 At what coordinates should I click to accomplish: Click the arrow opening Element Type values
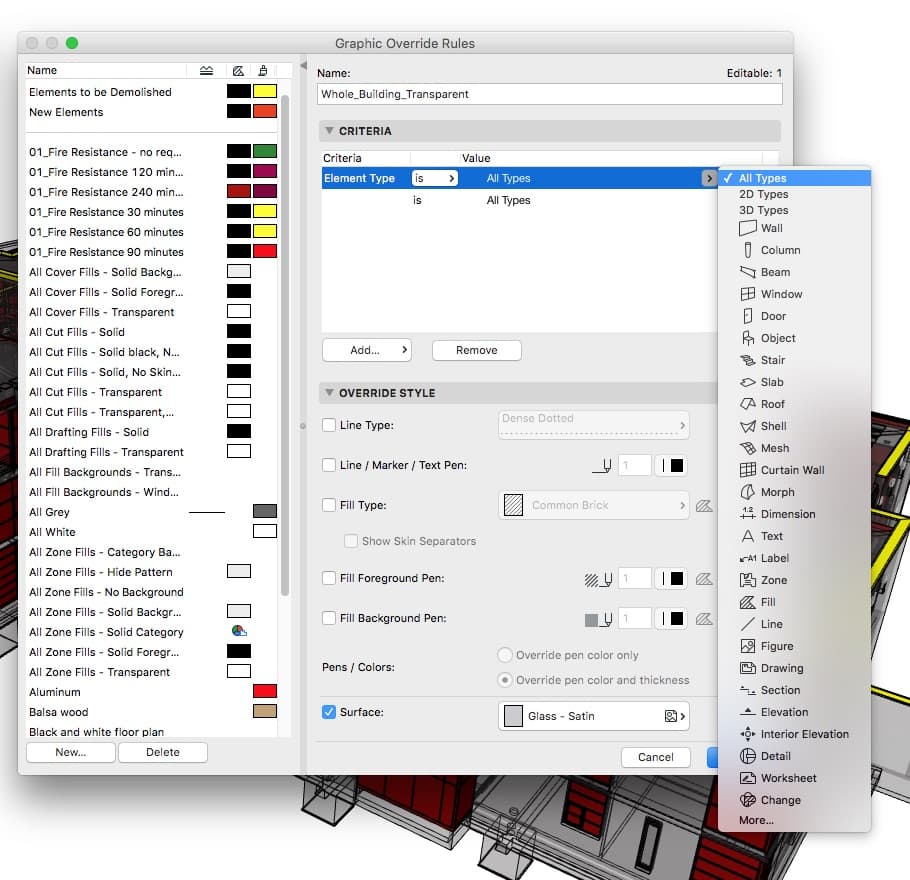click(708, 178)
